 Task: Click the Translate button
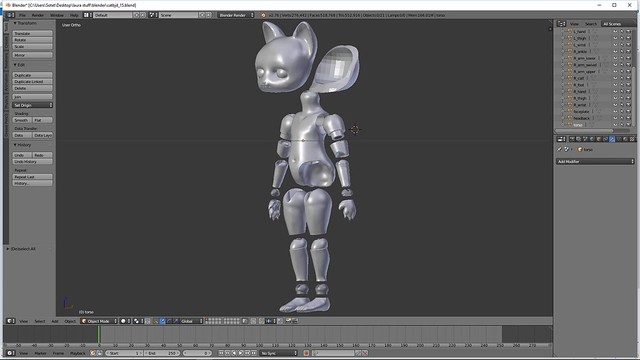pos(32,33)
